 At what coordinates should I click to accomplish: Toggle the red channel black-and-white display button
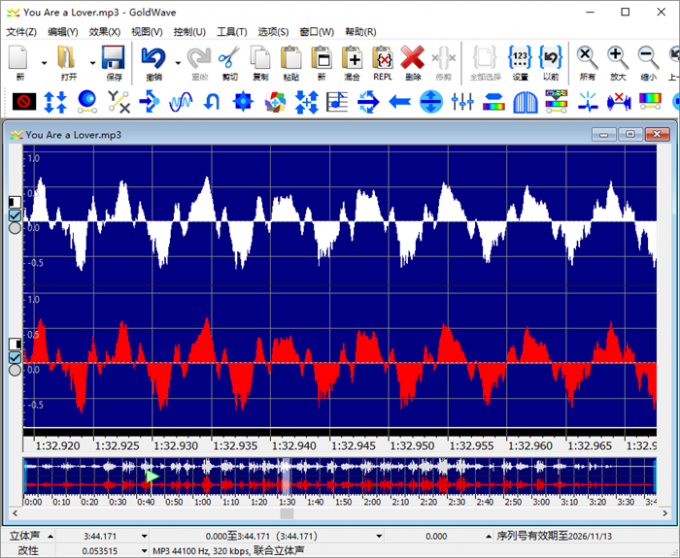point(15,344)
